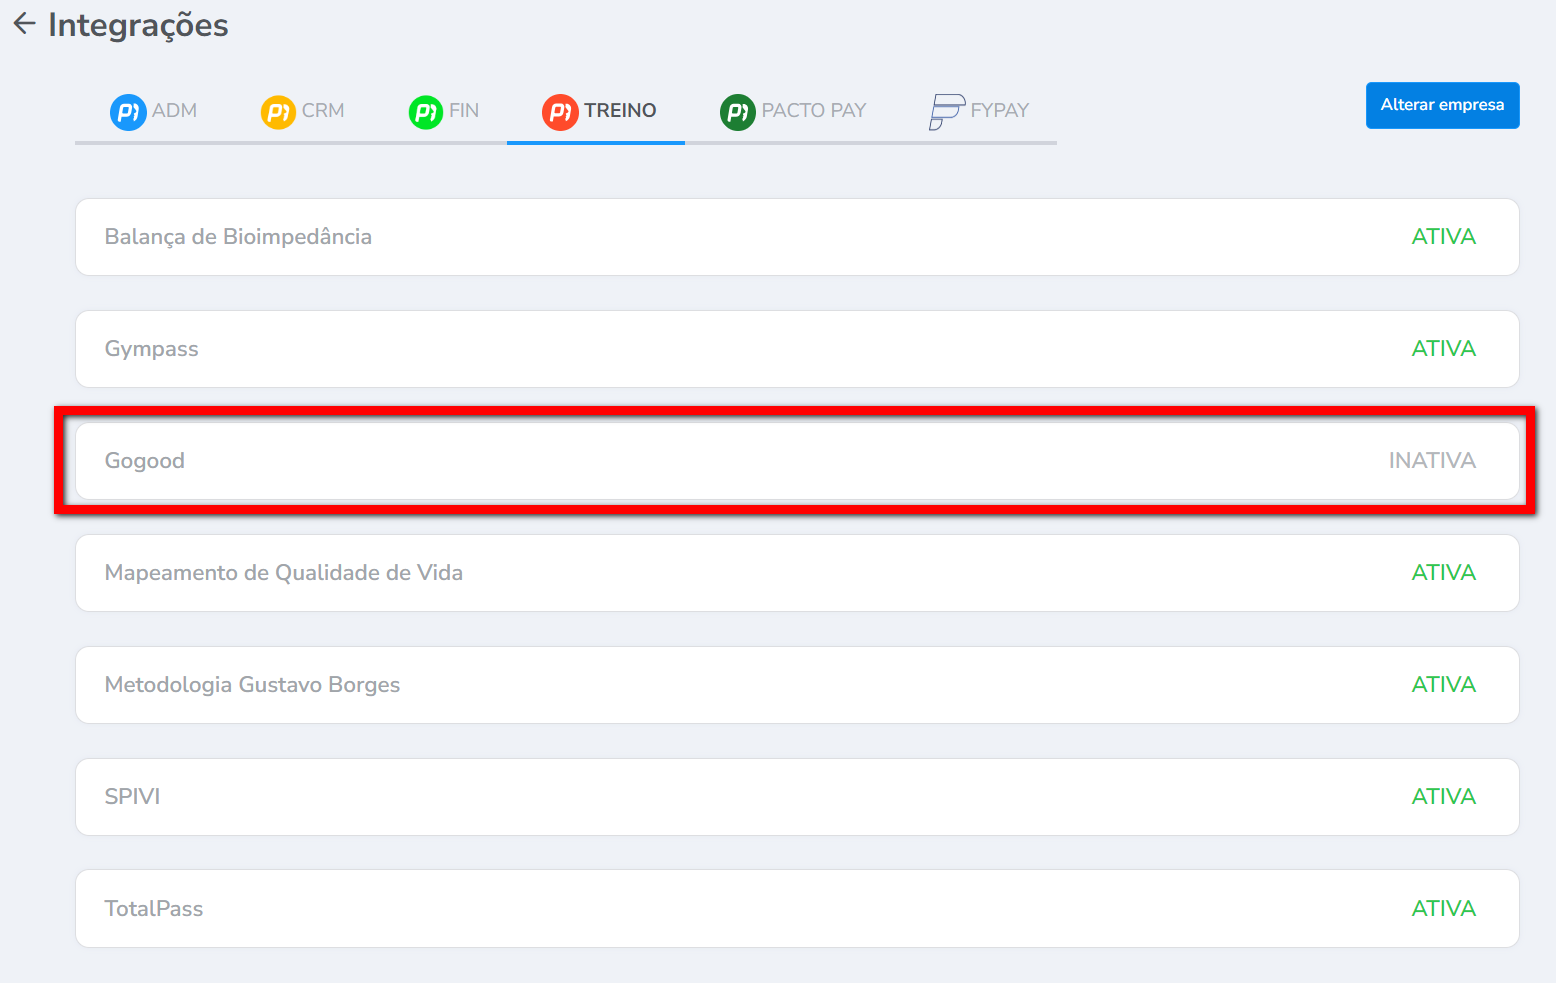Switch to the ADM tab label
Image resolution: width=1556 pixels, height=983 pixels.
point(174,111)
